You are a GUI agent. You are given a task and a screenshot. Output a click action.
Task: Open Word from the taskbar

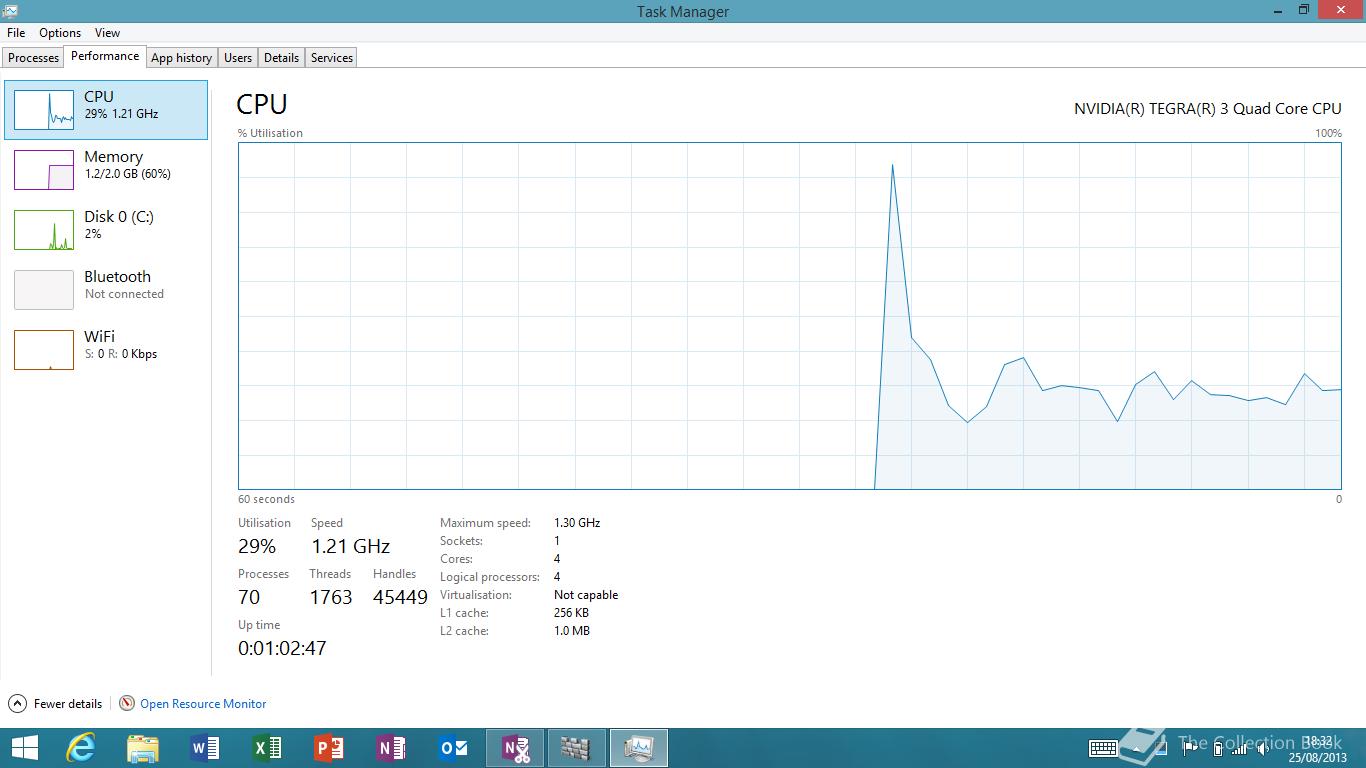coord(205,748)
